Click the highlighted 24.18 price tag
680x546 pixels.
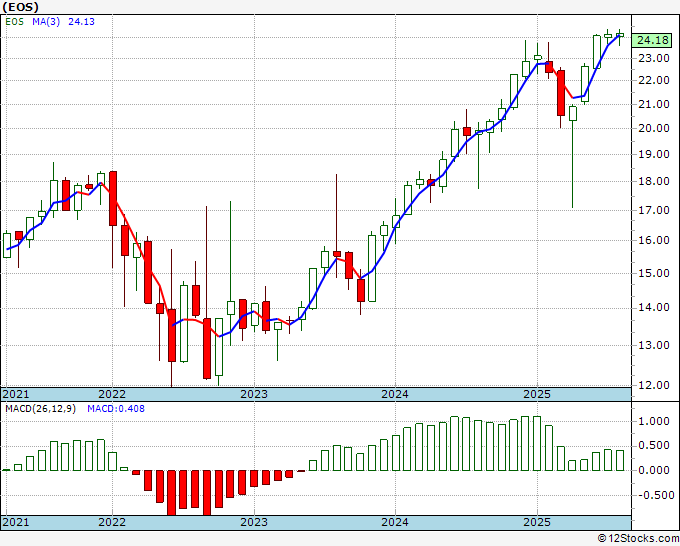652,40
